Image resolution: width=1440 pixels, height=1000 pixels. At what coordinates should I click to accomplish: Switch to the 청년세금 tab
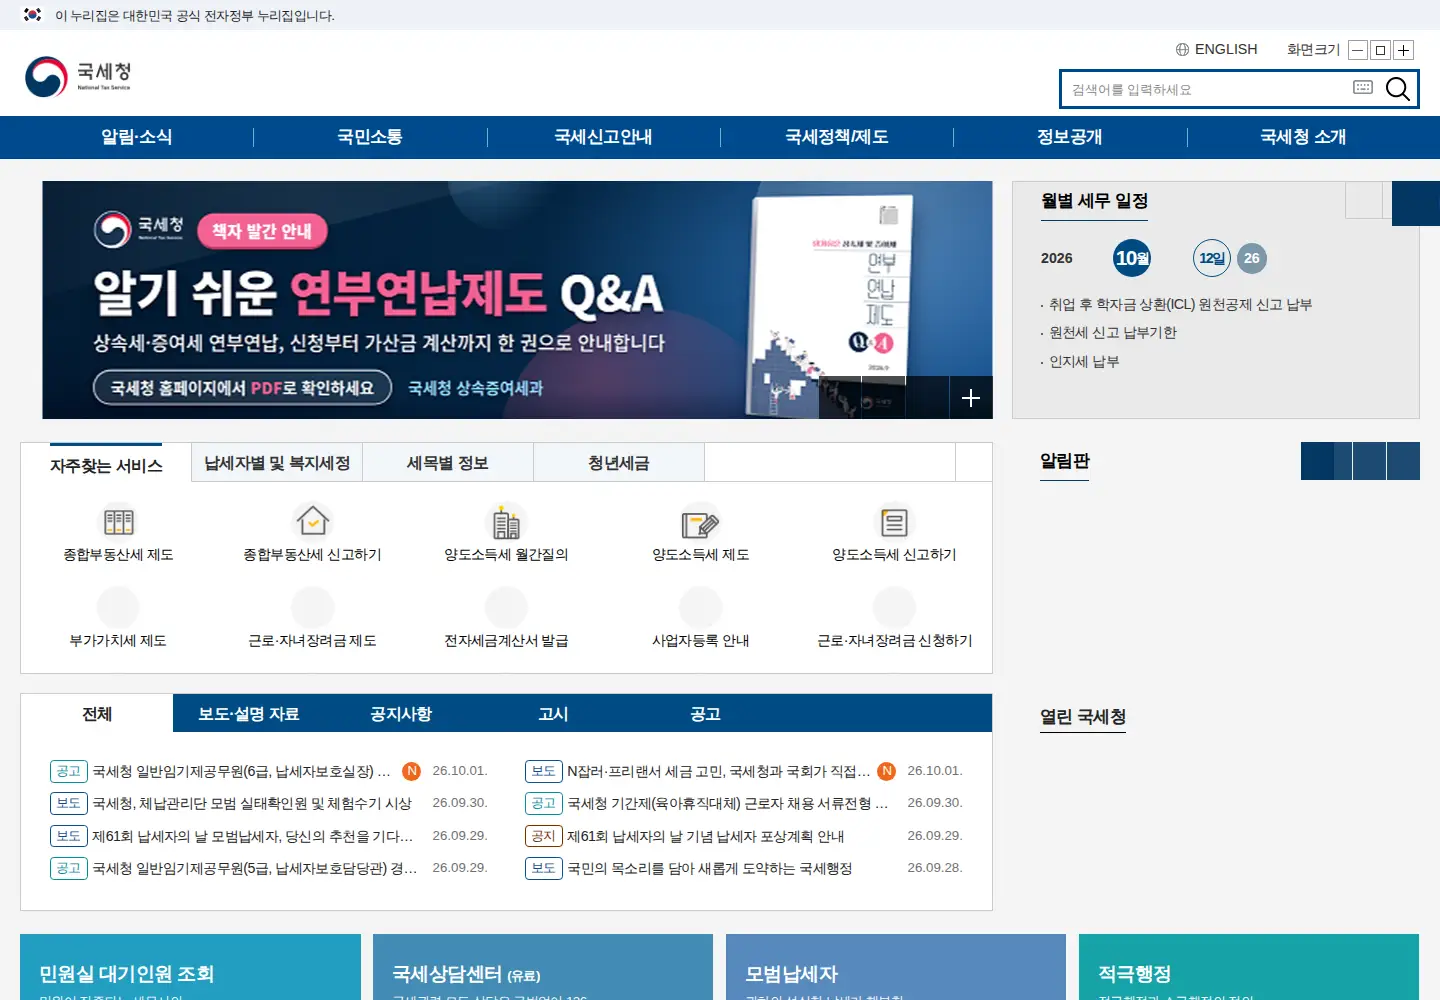click(x=619, y=463)
